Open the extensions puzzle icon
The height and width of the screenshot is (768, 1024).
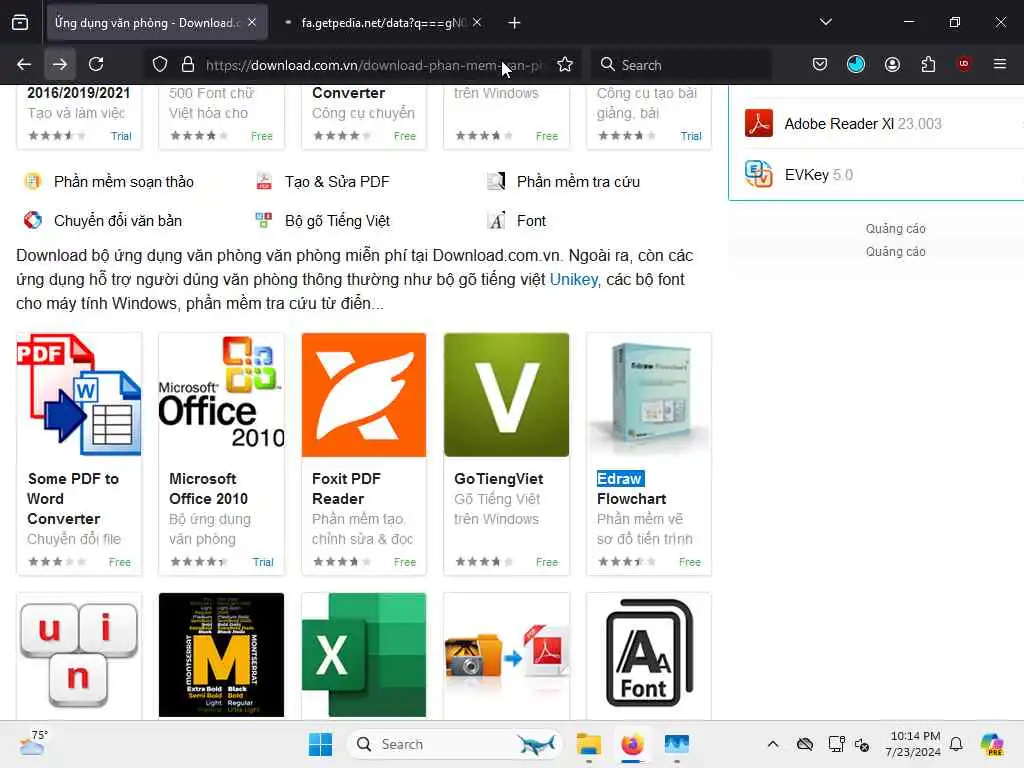928,64
